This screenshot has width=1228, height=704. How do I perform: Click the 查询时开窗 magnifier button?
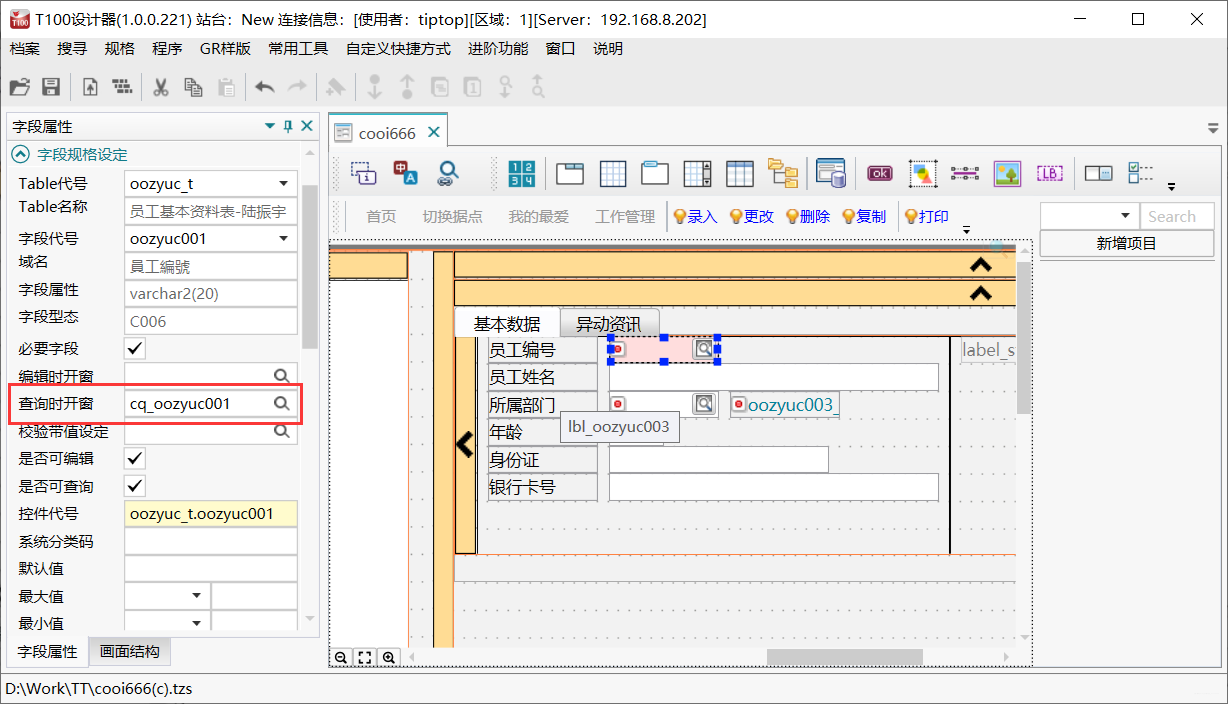point(282,403)
